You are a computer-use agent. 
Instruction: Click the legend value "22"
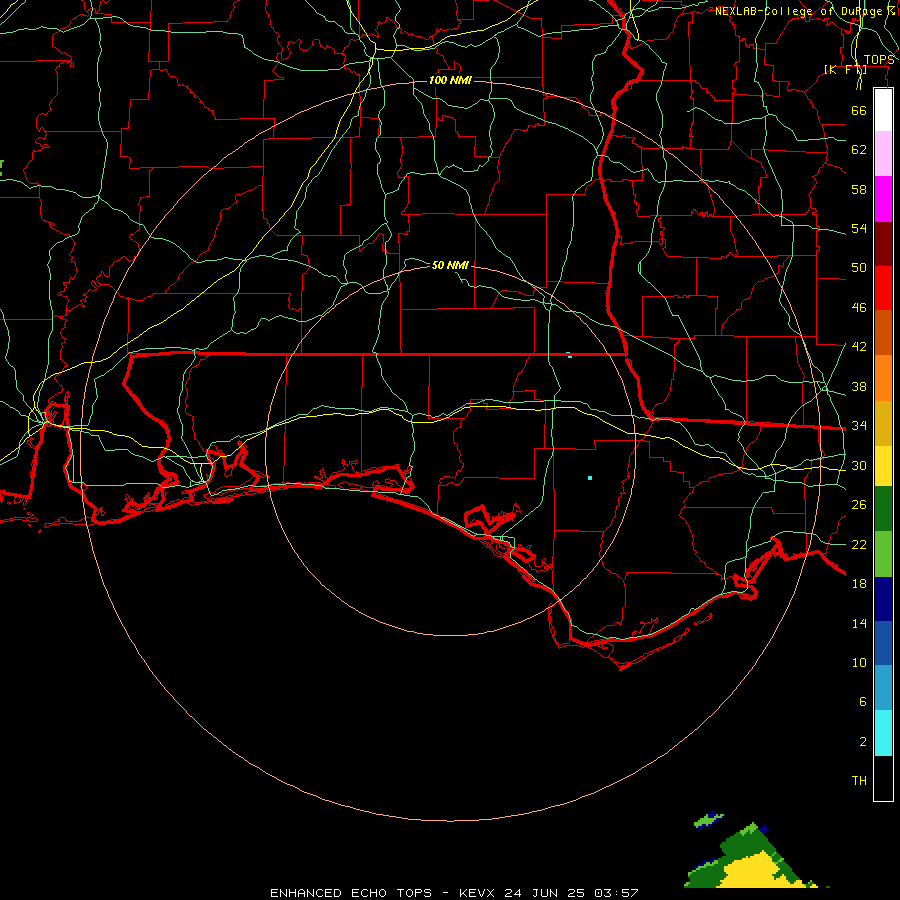(x=859, y=544)
